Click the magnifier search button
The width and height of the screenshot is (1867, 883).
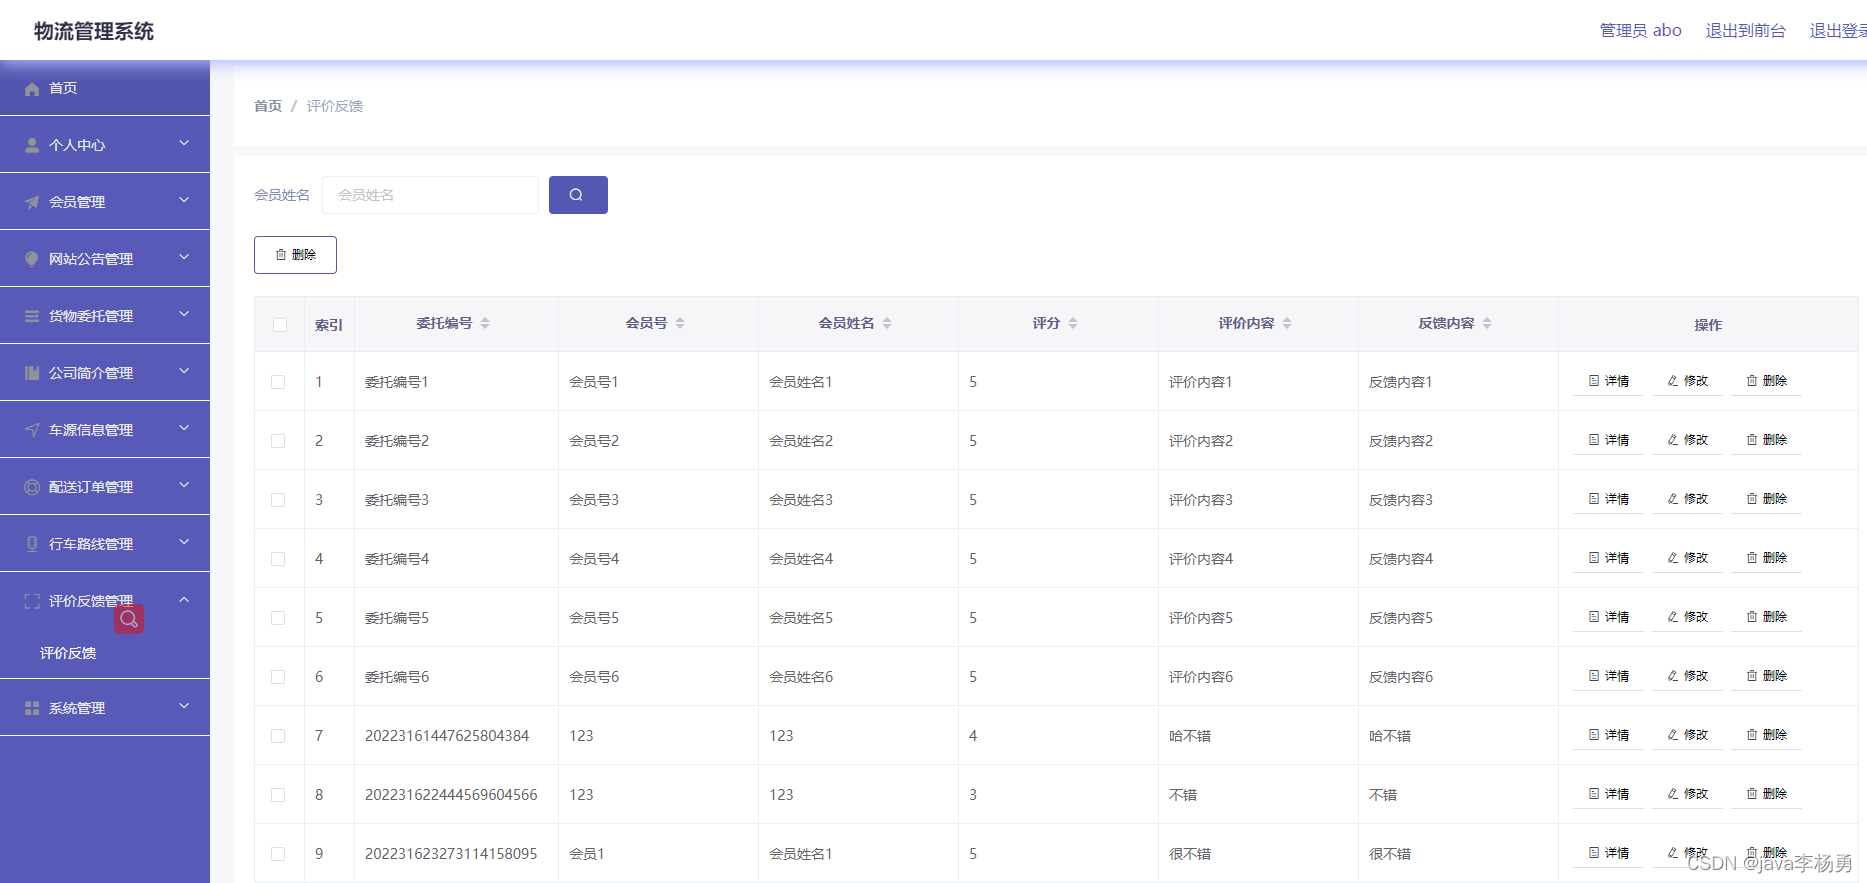(578, 195)
